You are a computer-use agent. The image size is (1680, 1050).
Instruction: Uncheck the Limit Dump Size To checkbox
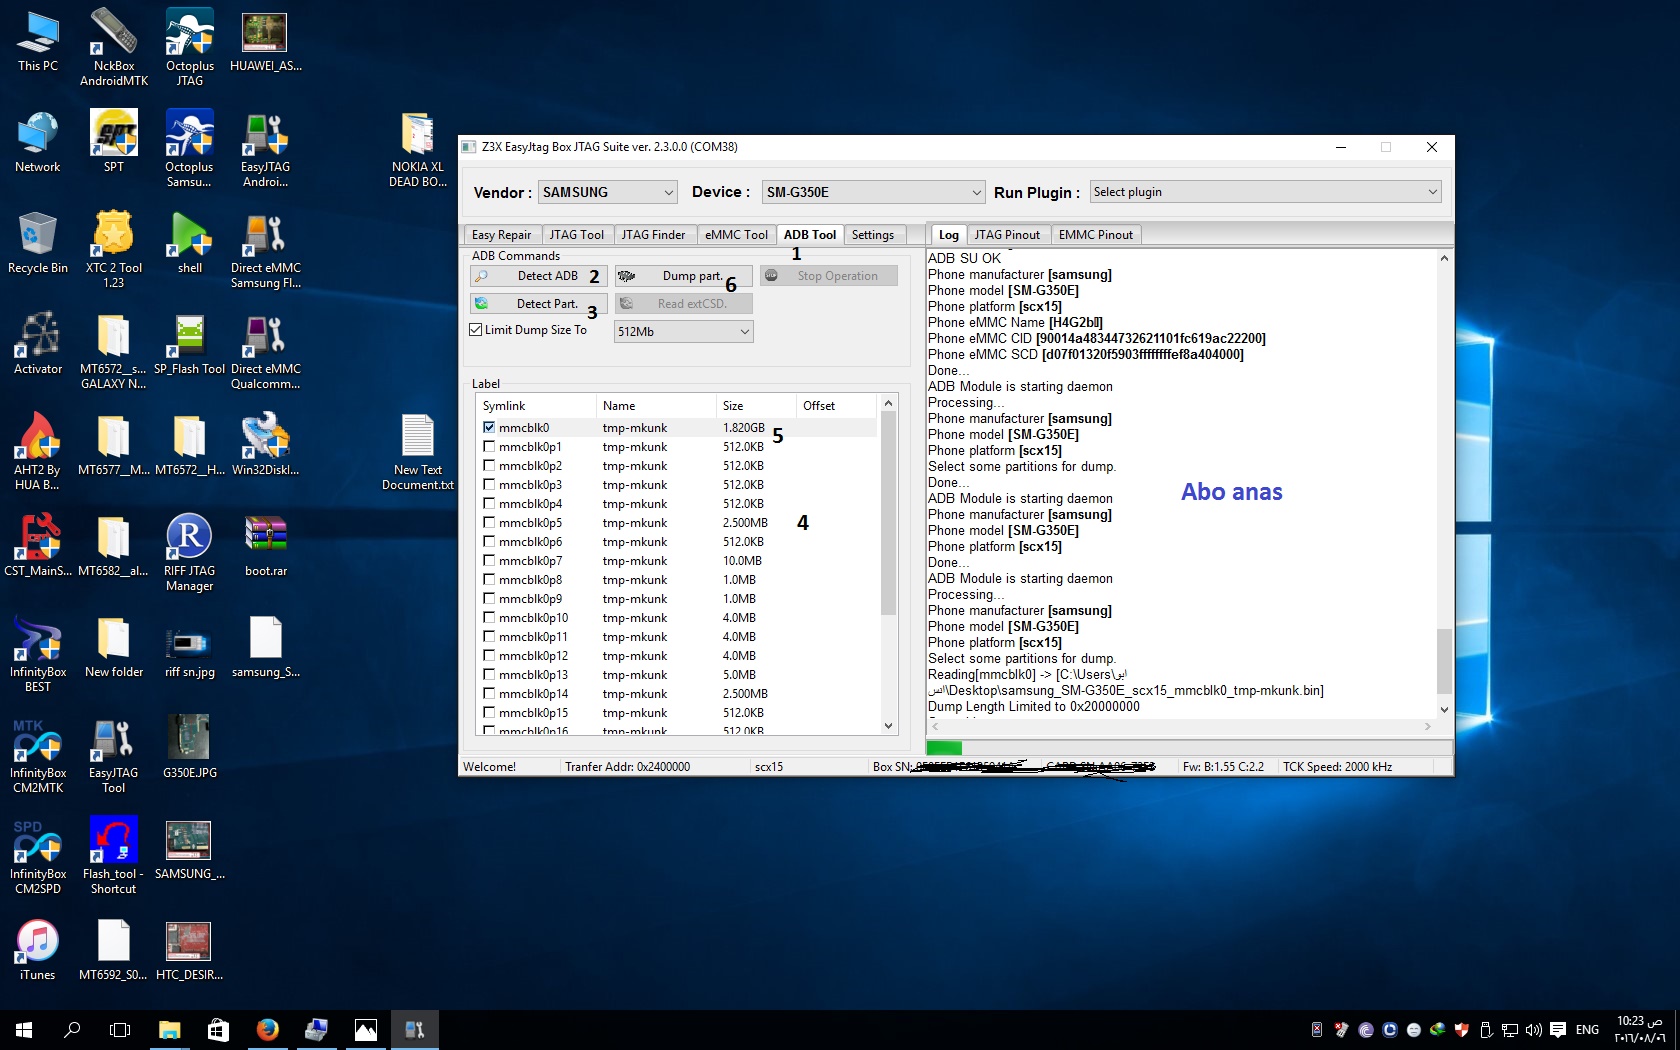[x=476, y=330]
